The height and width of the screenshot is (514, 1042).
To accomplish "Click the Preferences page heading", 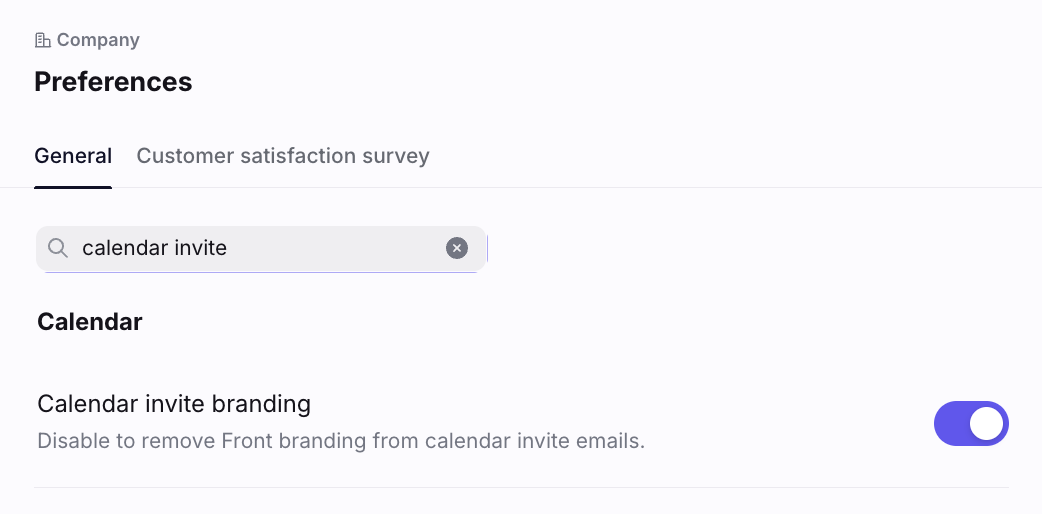I will [113, 82].
